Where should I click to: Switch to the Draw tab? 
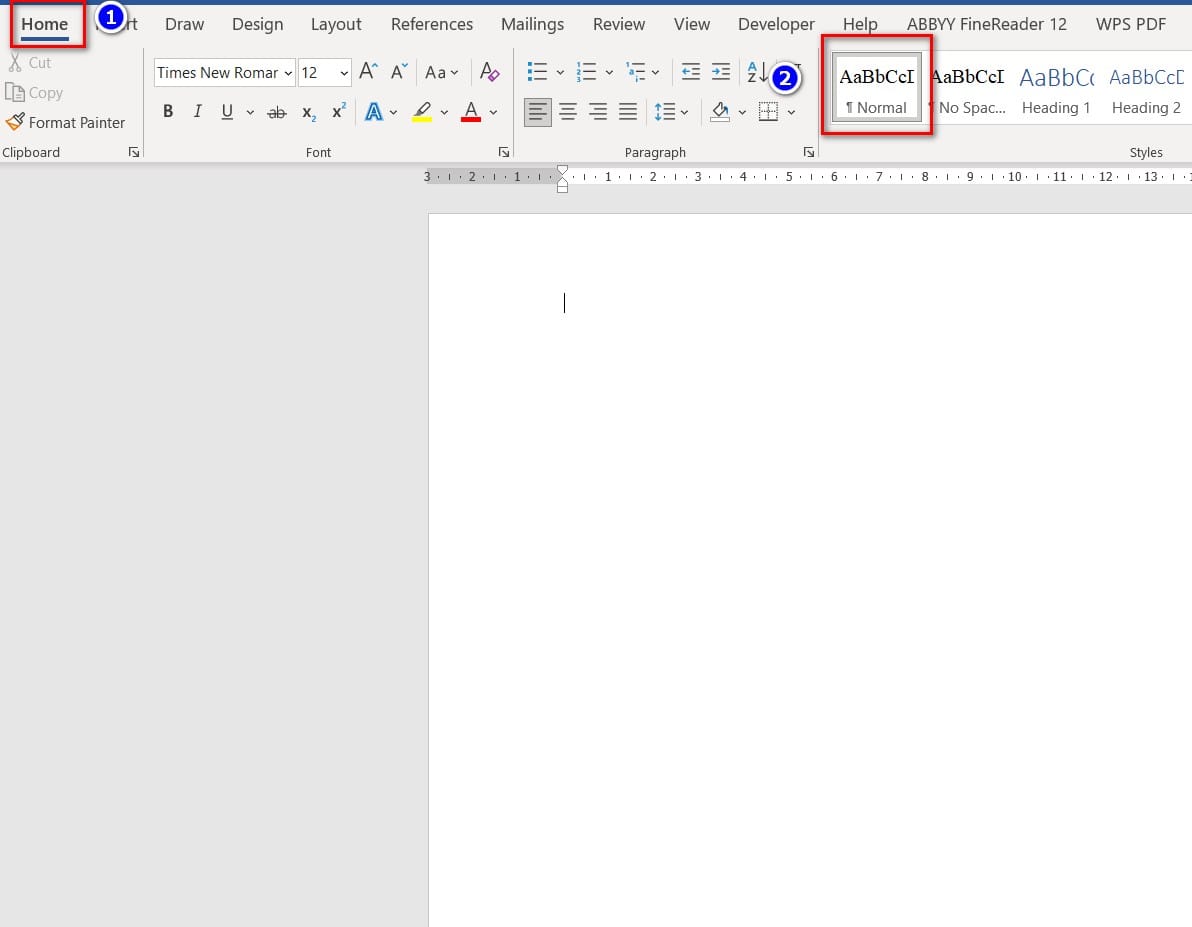[185, 24]
